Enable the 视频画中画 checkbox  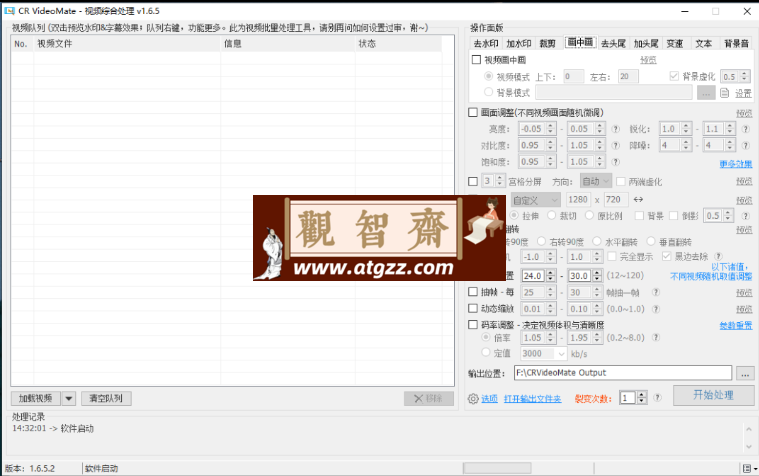click(x=476, y=60)
